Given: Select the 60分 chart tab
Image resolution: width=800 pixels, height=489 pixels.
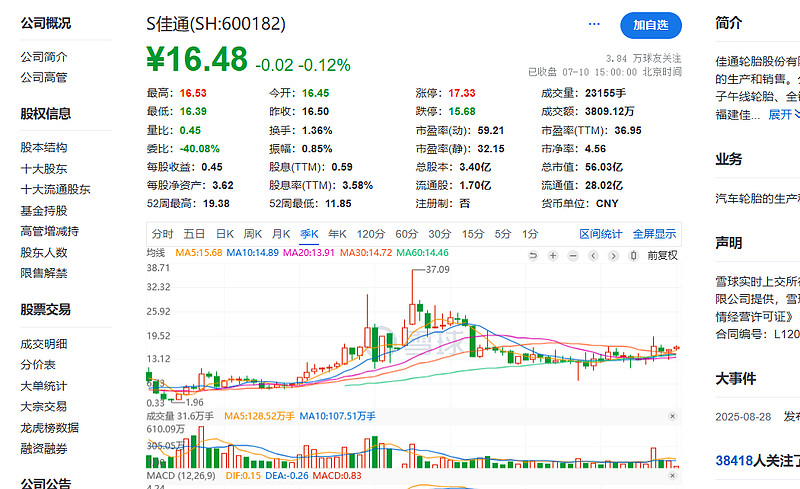Looking at the screenshot, I should point(406,234).
